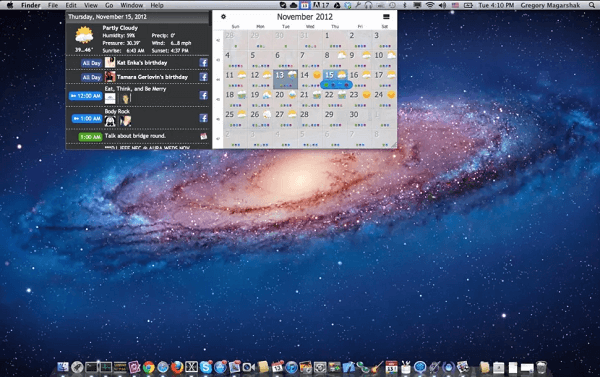Viewport: 600px width, 377px height.
Task: Open Spotlight search magnifier
Action: point(591,5)
